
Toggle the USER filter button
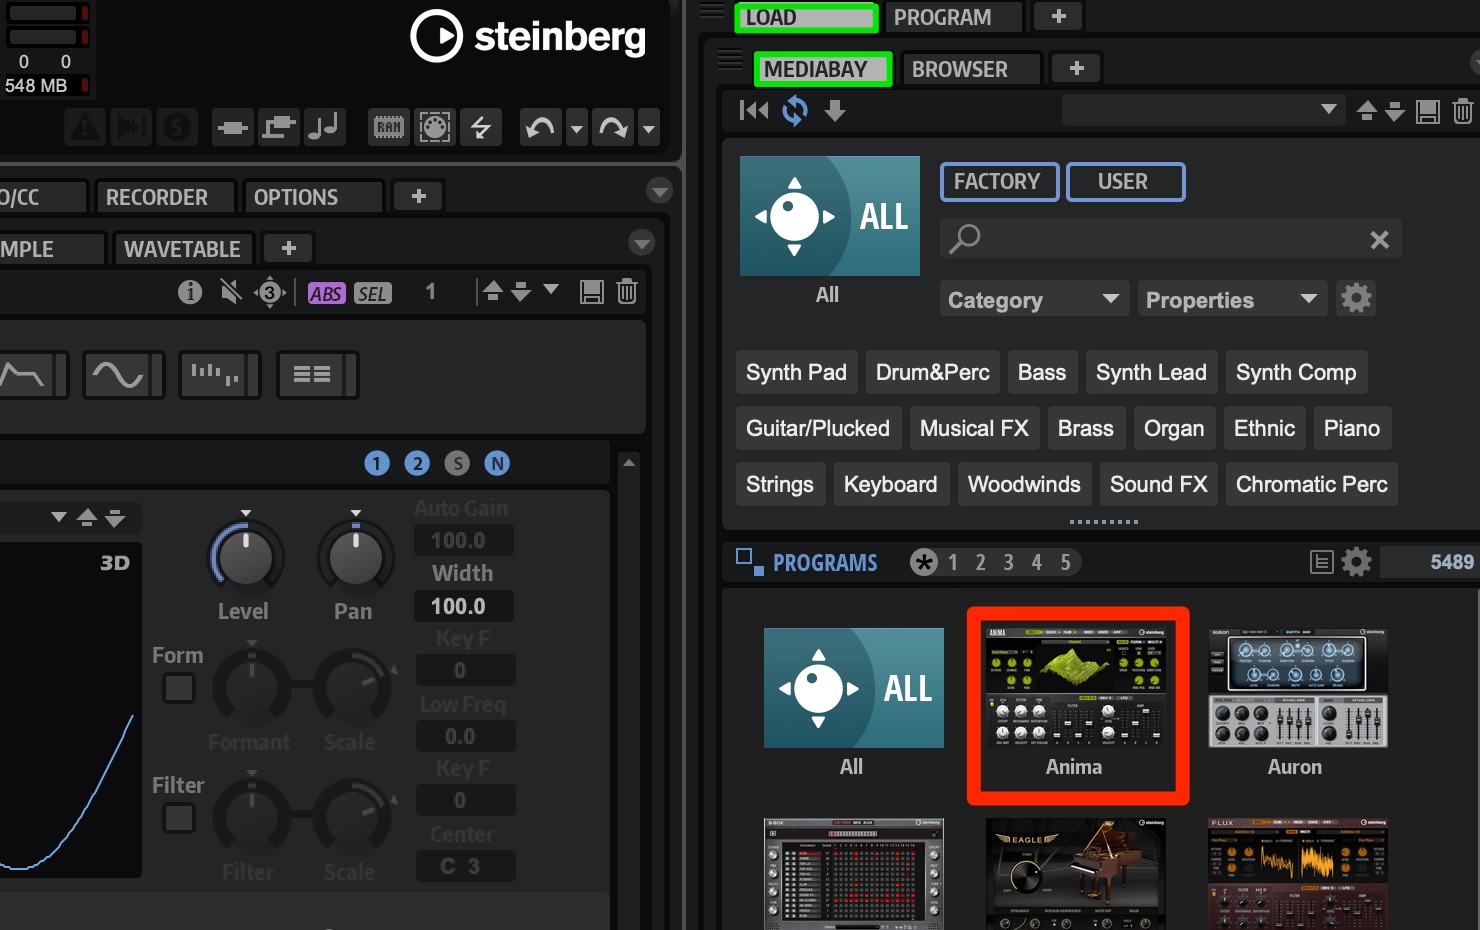tap(1125, 182)
